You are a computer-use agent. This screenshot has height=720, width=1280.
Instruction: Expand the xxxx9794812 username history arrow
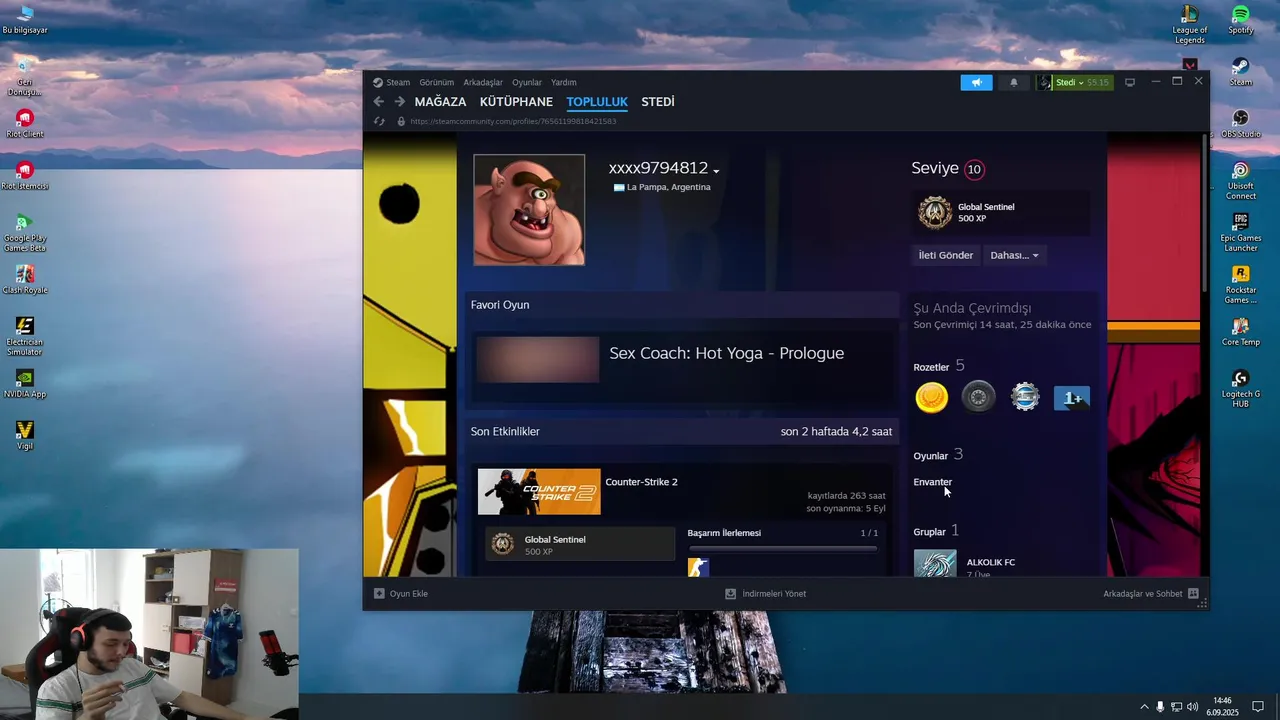point(716,171)
